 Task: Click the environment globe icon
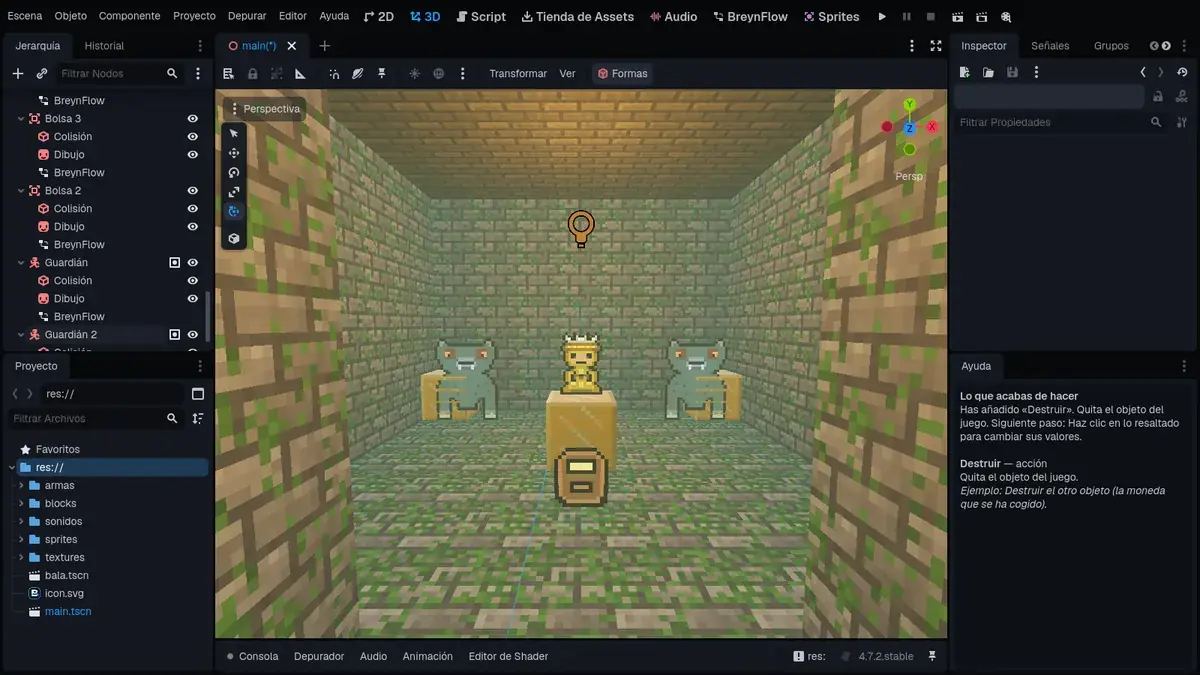click(439, 73)
